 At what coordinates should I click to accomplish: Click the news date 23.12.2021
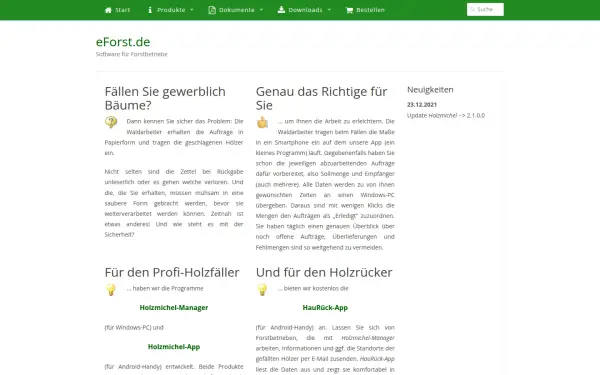(x=422, y=104)
